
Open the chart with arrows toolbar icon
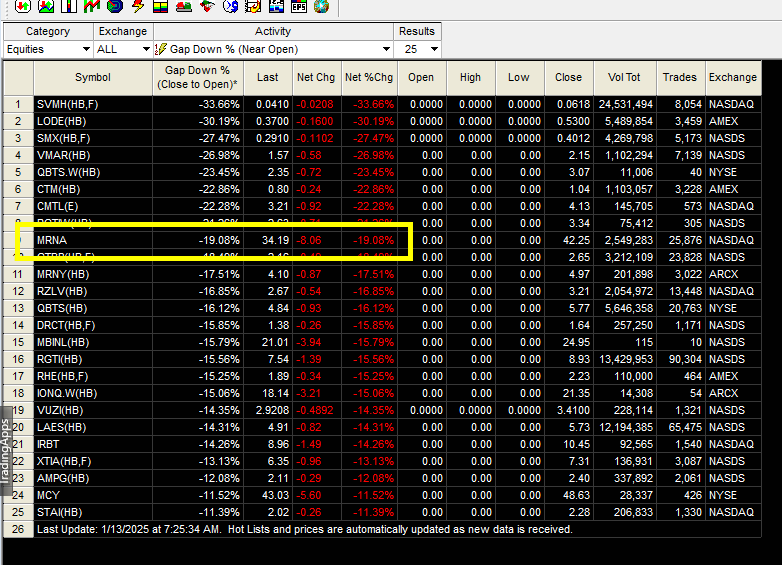click(46, 6)
